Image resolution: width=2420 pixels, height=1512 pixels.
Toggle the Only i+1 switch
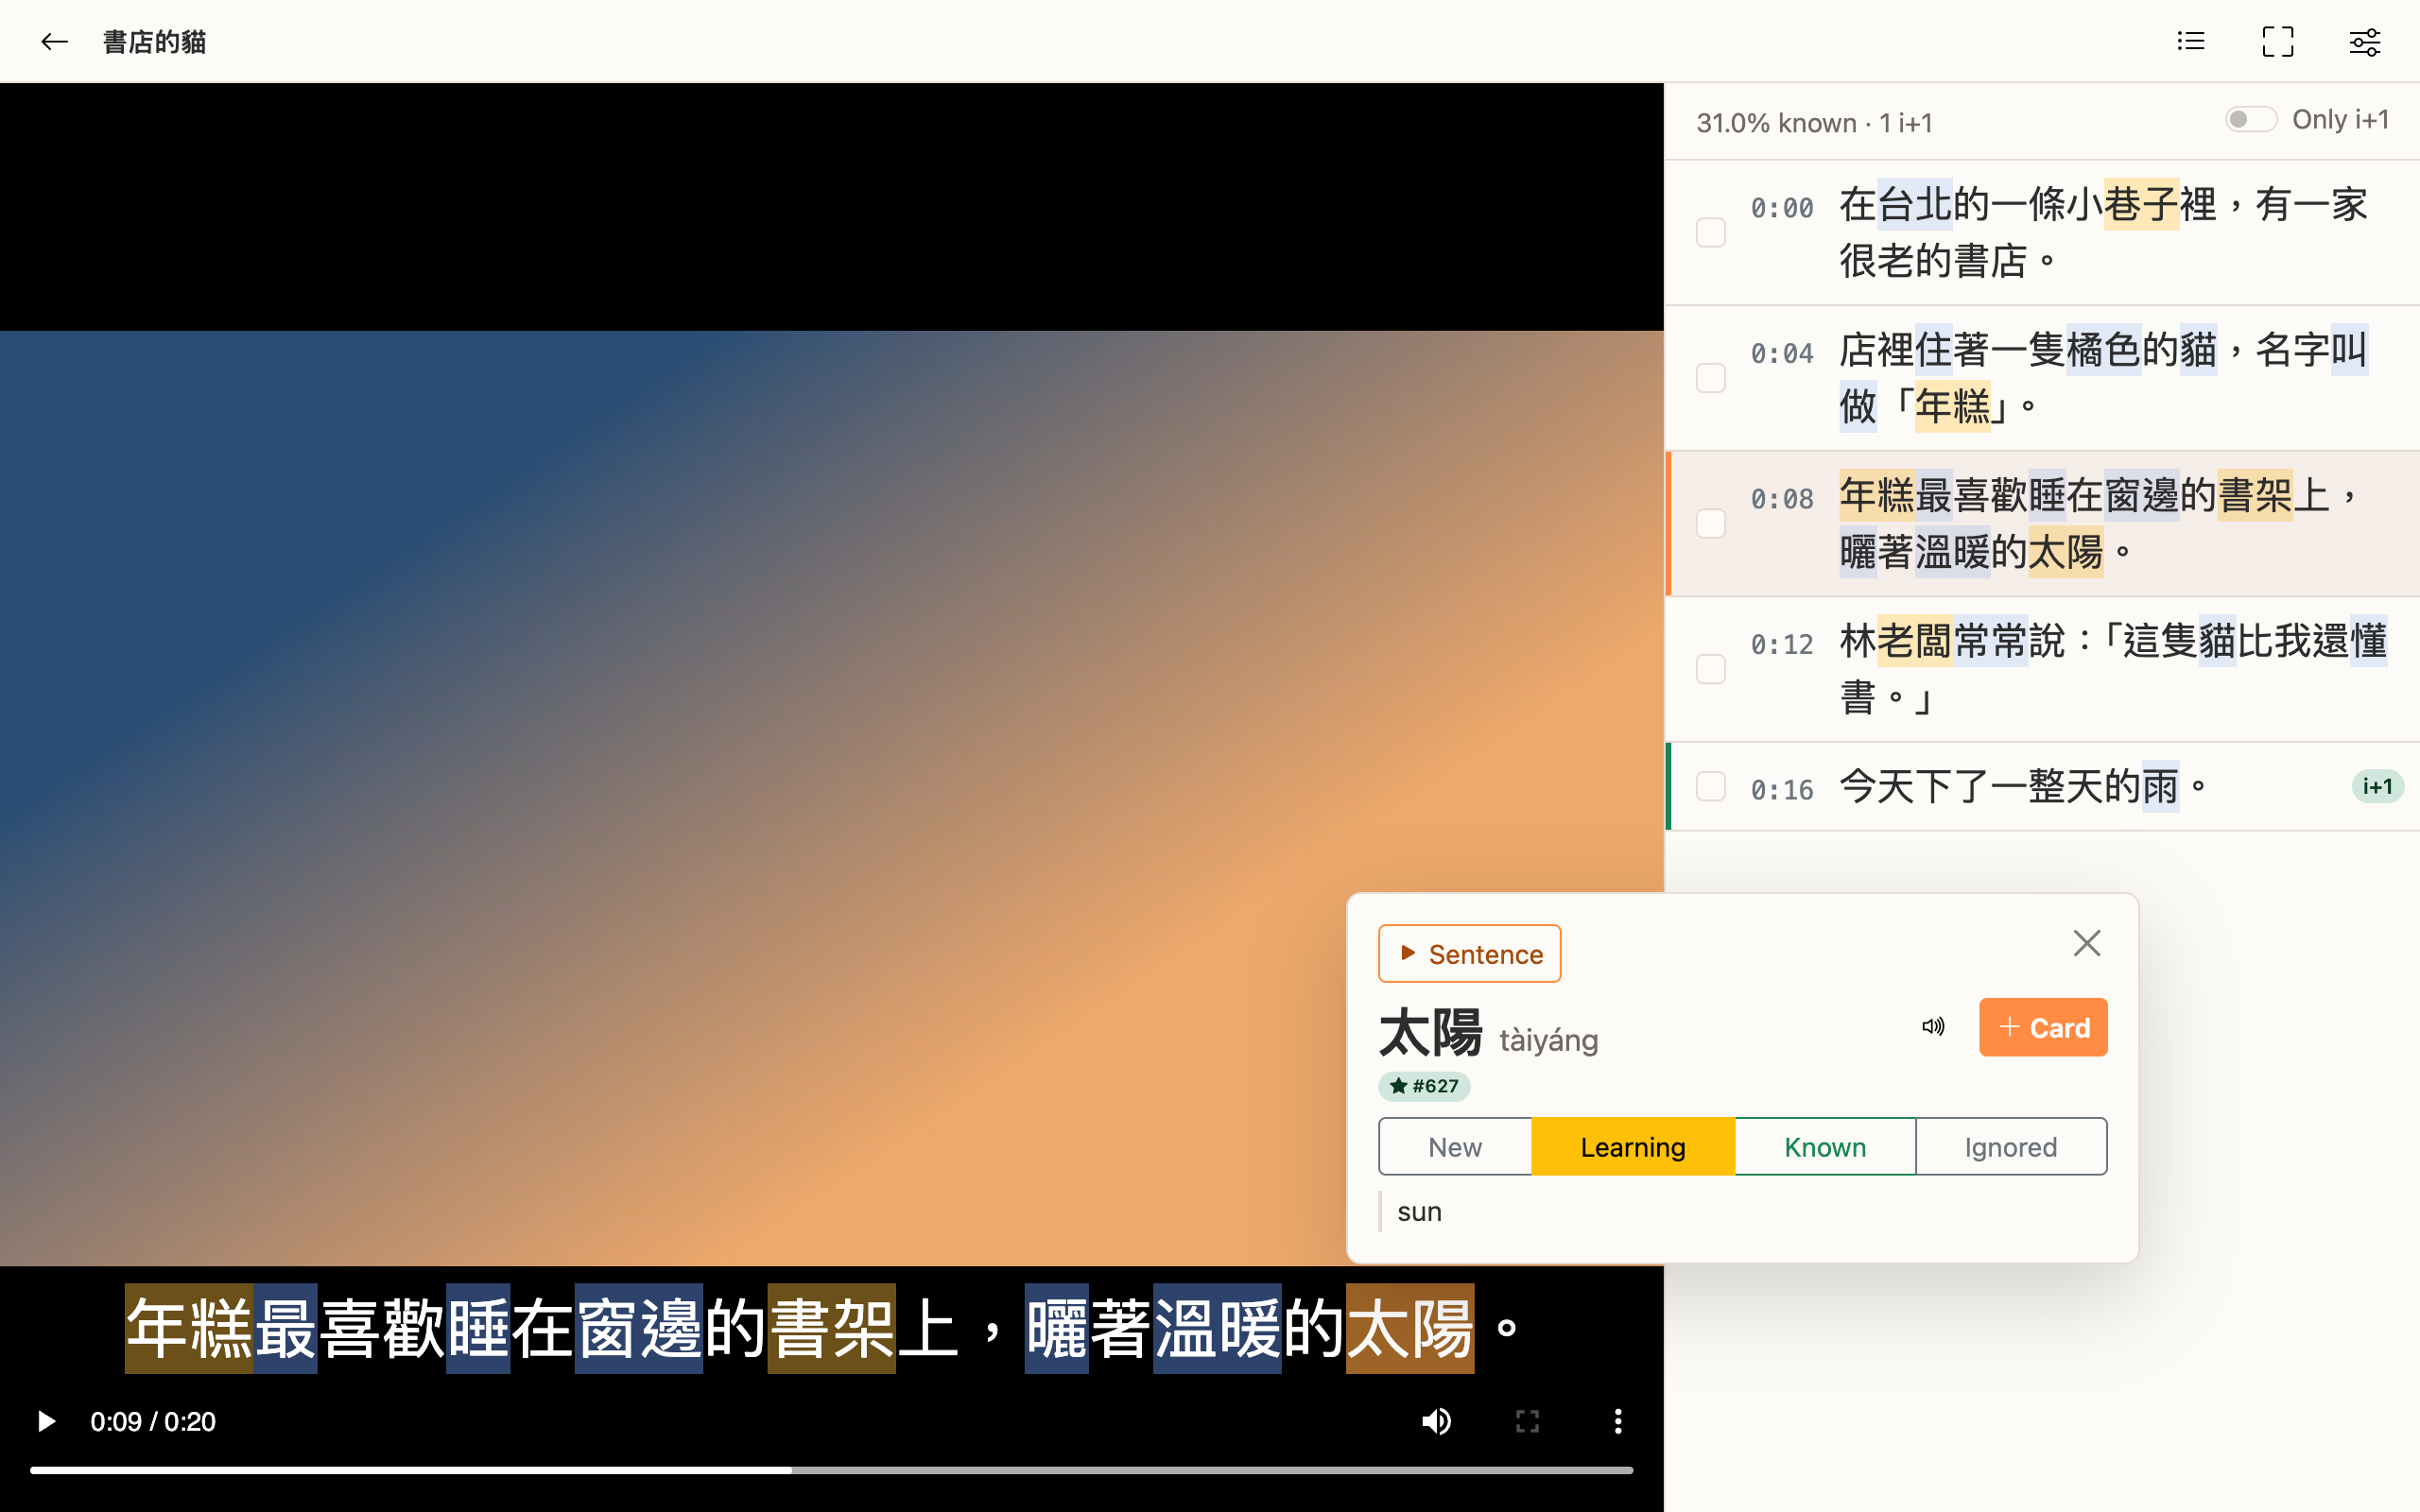click(x=2250, y=120)
